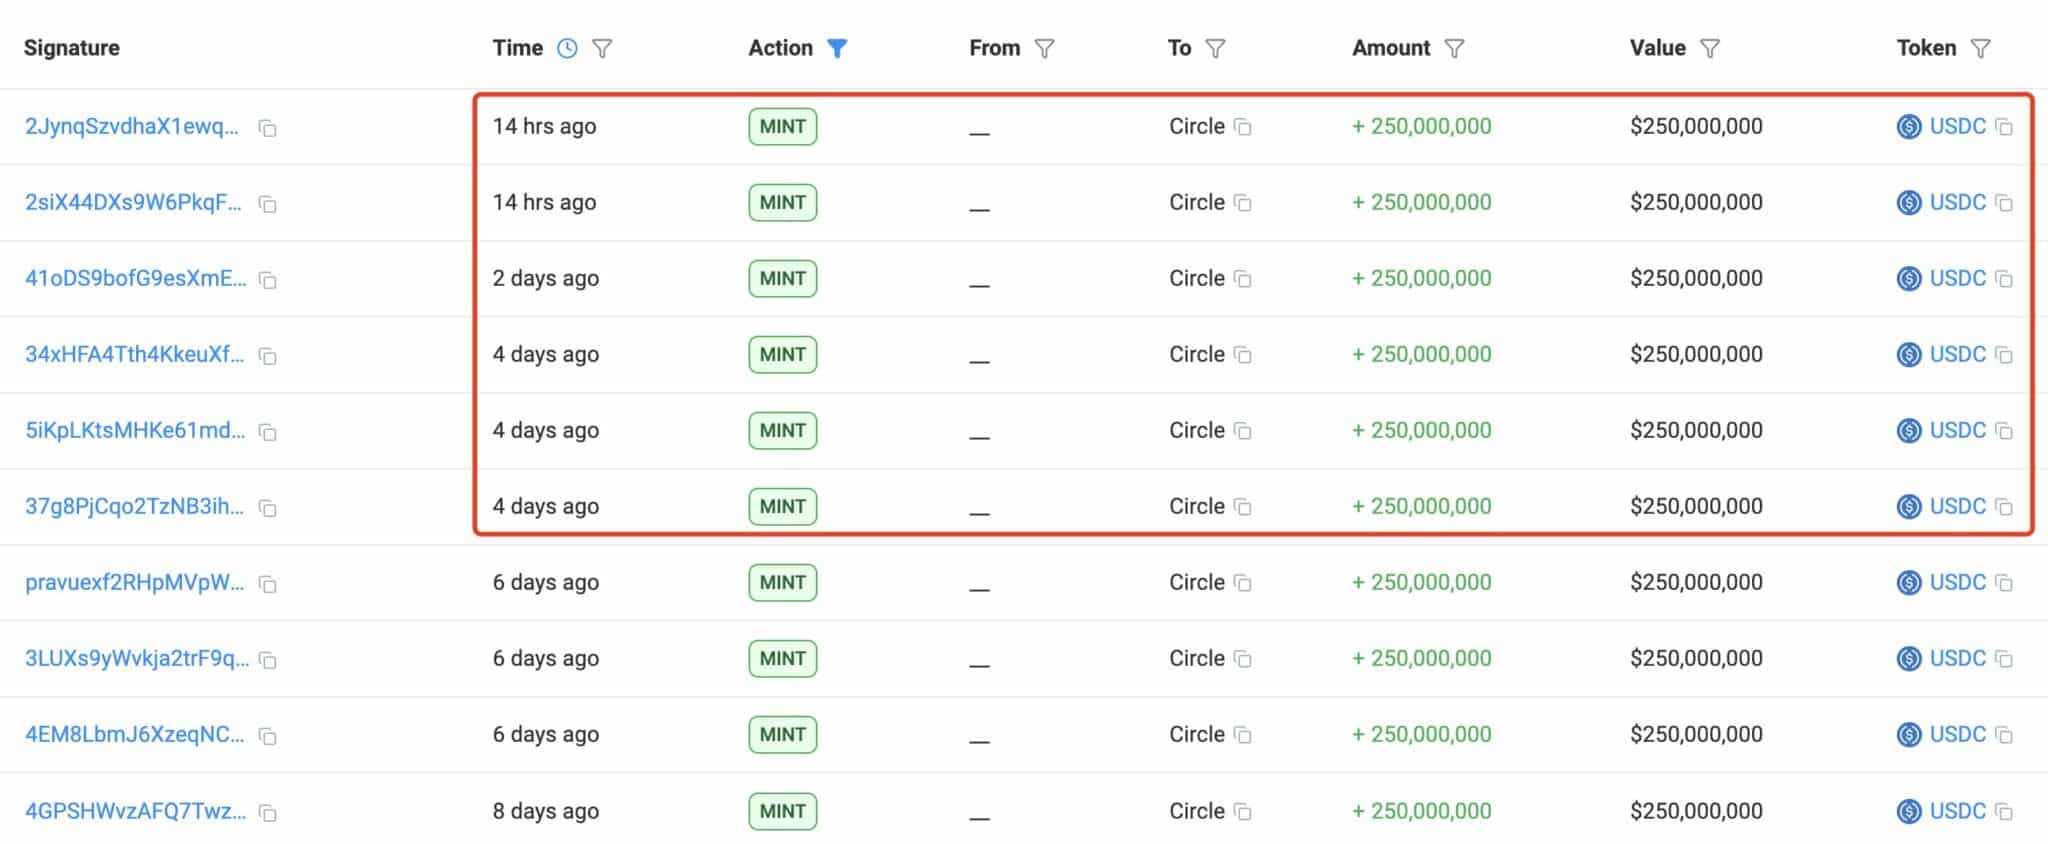Copy the 2JynqSzvdhaX1ewq signature

[267, 128]
